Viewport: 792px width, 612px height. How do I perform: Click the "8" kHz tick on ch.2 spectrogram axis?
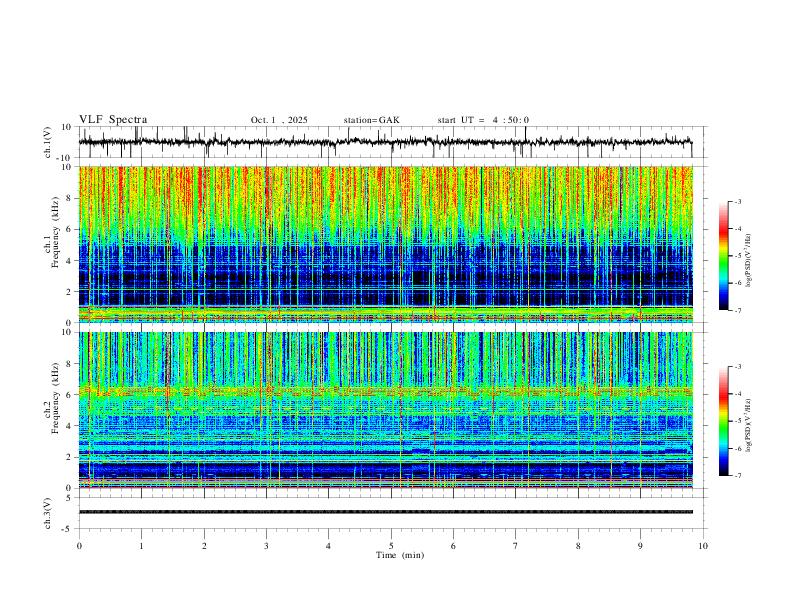tap(70, 364)
